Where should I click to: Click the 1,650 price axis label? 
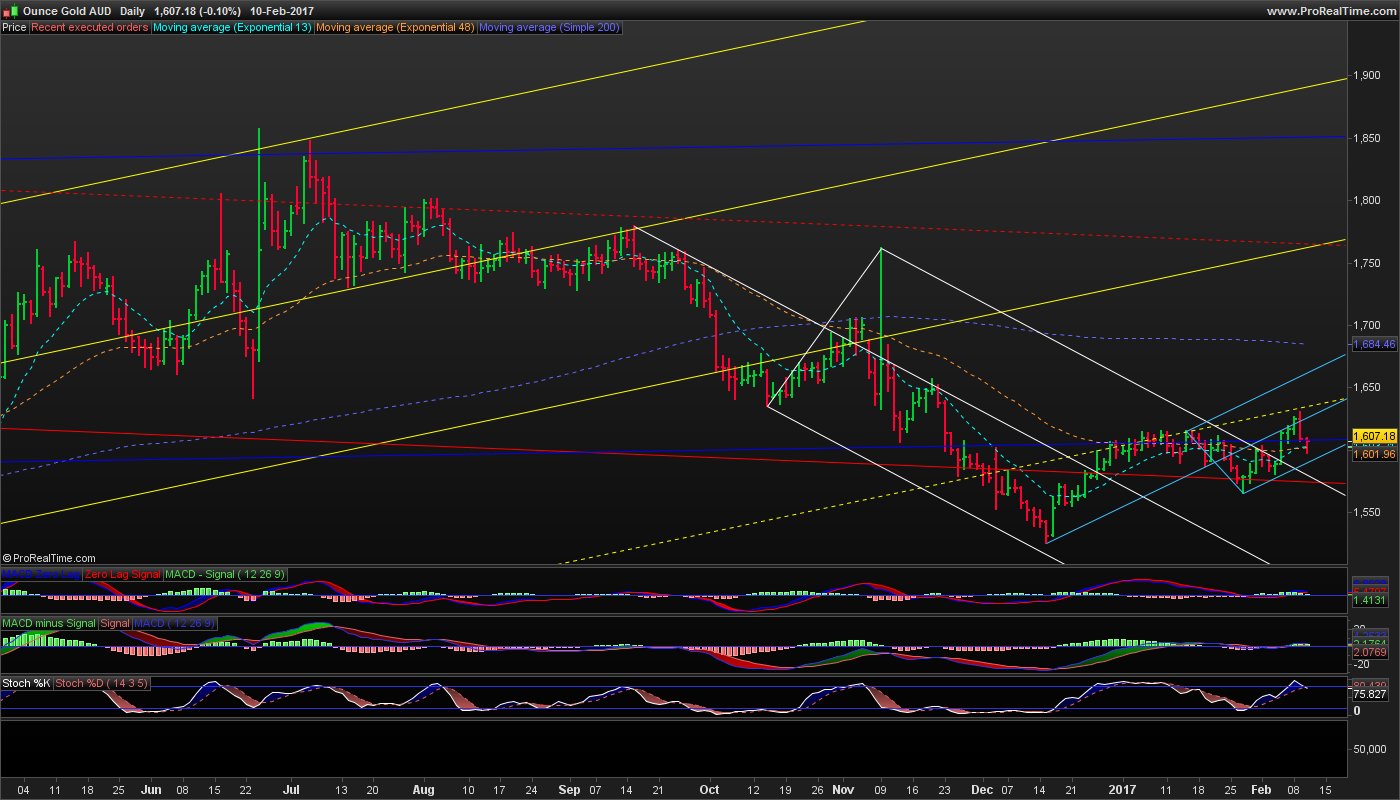pos(1369,387)
